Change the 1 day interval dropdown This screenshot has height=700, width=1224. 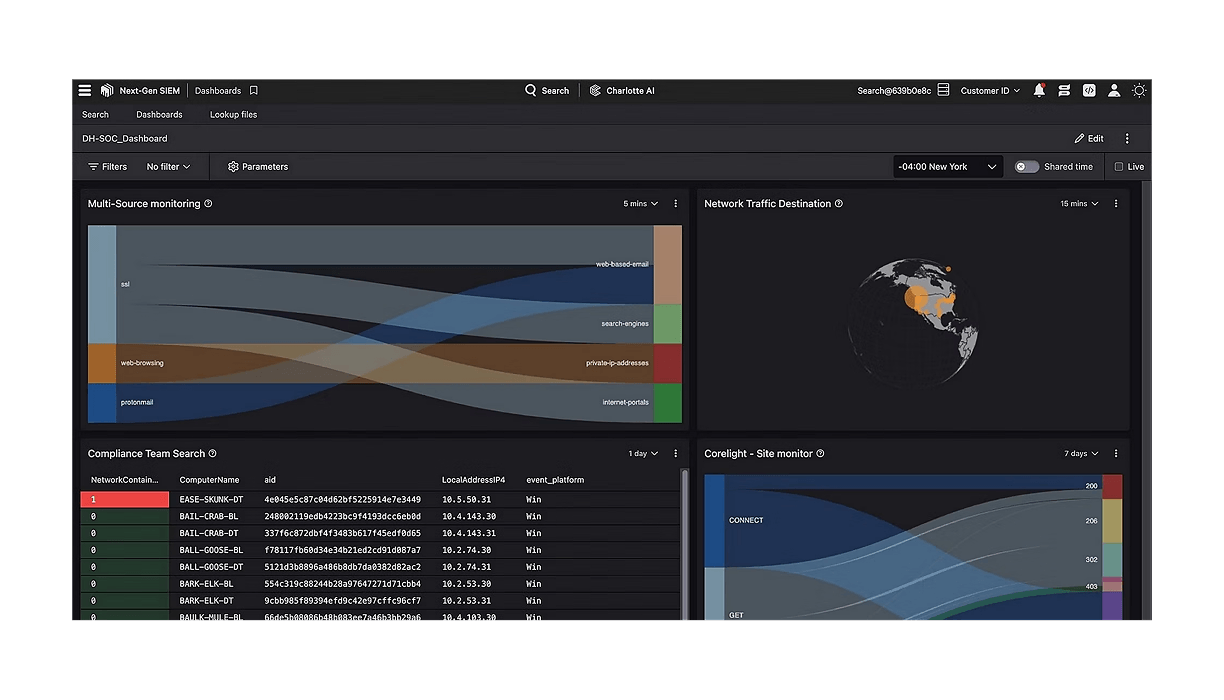point(643,454)
